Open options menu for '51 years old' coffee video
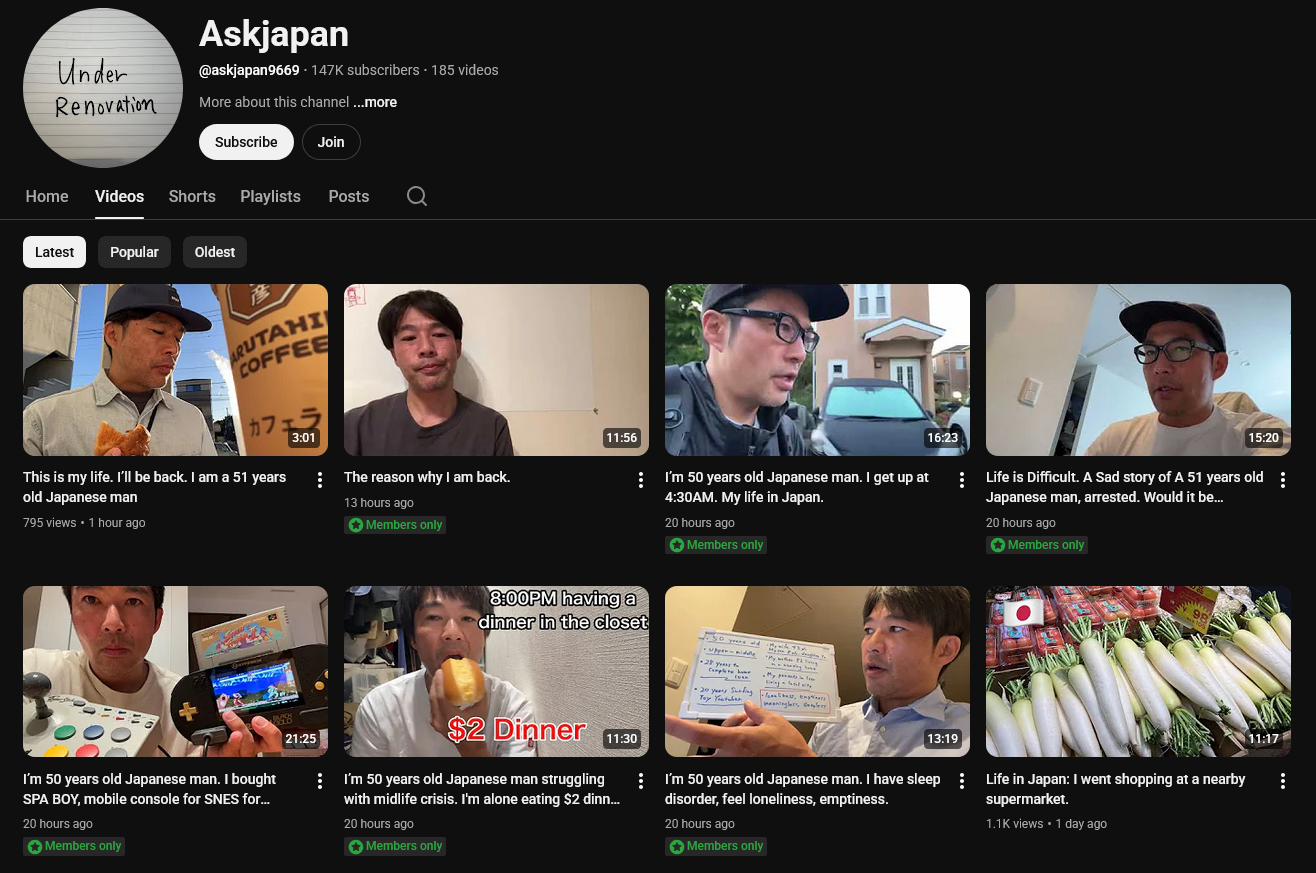This screenshot has width=1316, height=873. pos(320,480)
